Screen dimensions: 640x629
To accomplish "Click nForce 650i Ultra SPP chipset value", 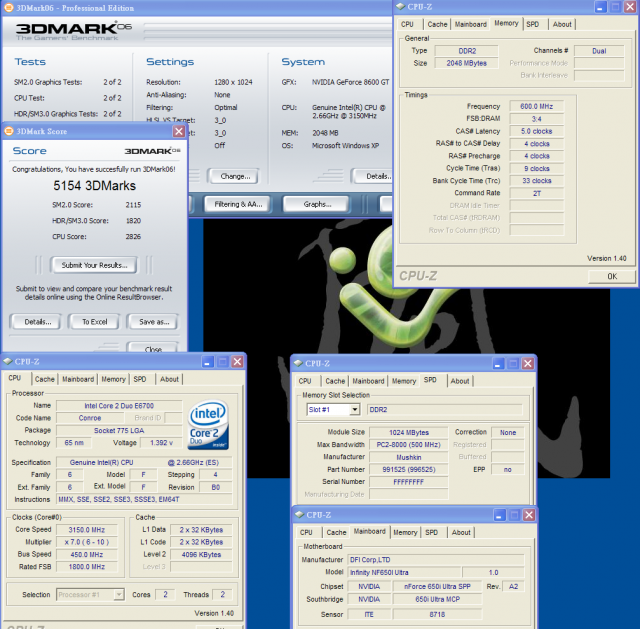I will tap(437, 587).
